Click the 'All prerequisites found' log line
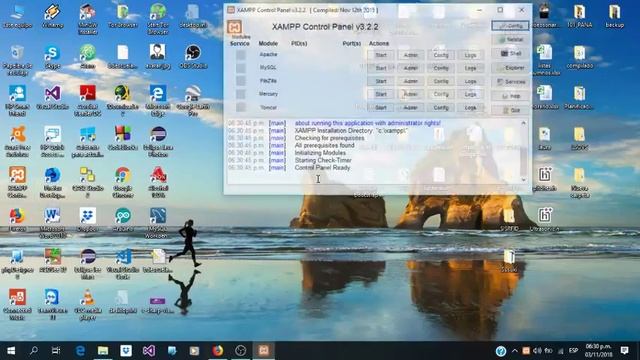The width and height of the screenshot is (640, 360). coord(324,145)
